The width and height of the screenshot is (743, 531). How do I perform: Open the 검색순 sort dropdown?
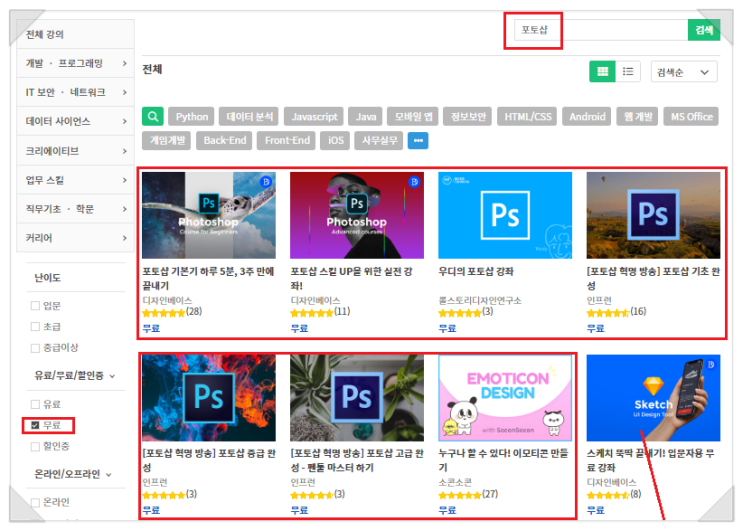tap(684, 72)
